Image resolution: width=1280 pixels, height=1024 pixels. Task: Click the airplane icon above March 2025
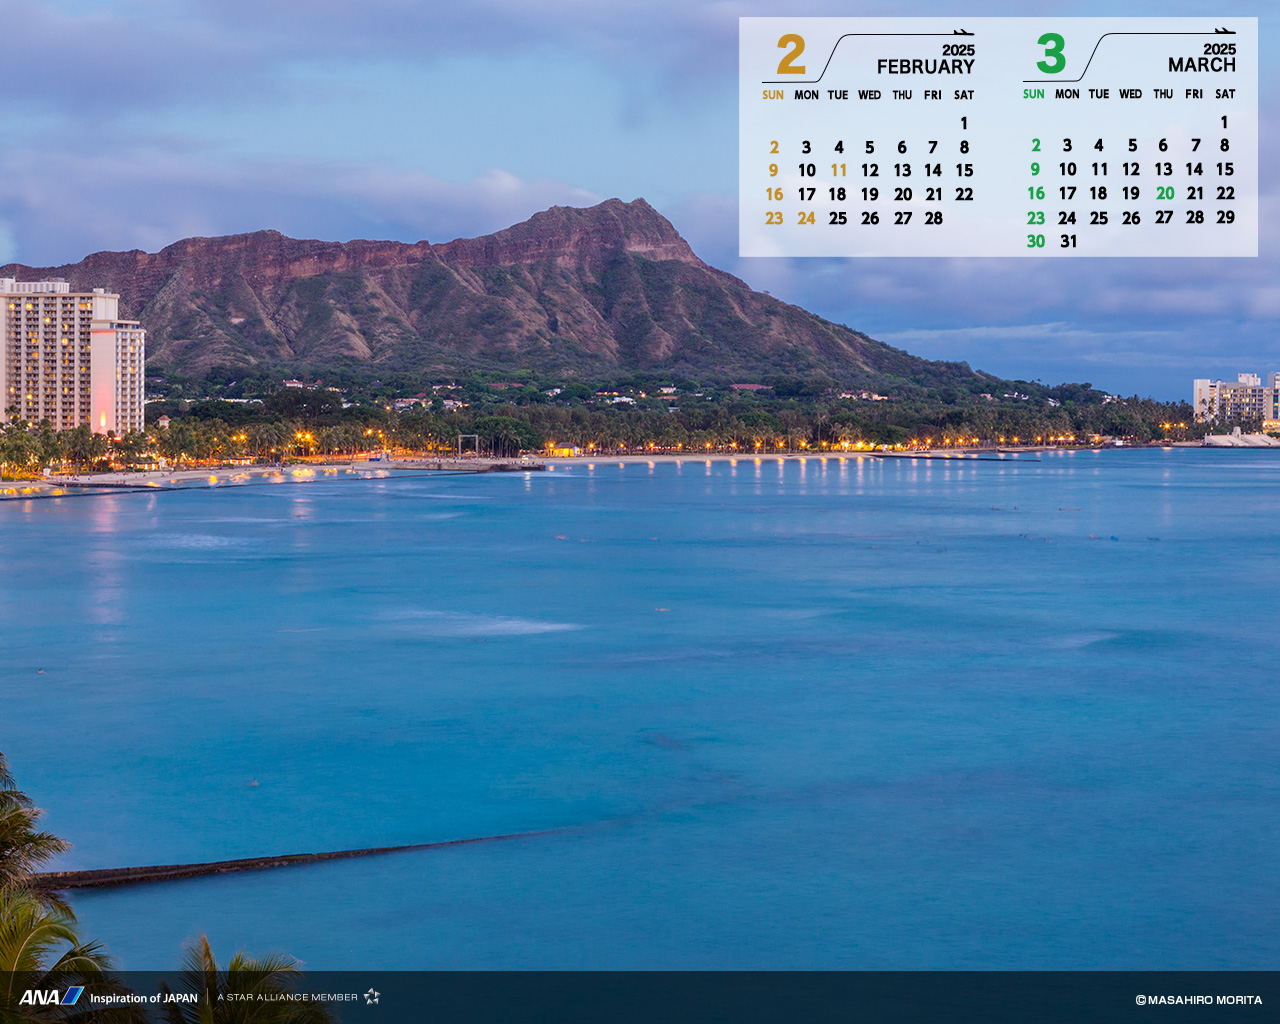pyautogui.click(x=1225, y=31)
